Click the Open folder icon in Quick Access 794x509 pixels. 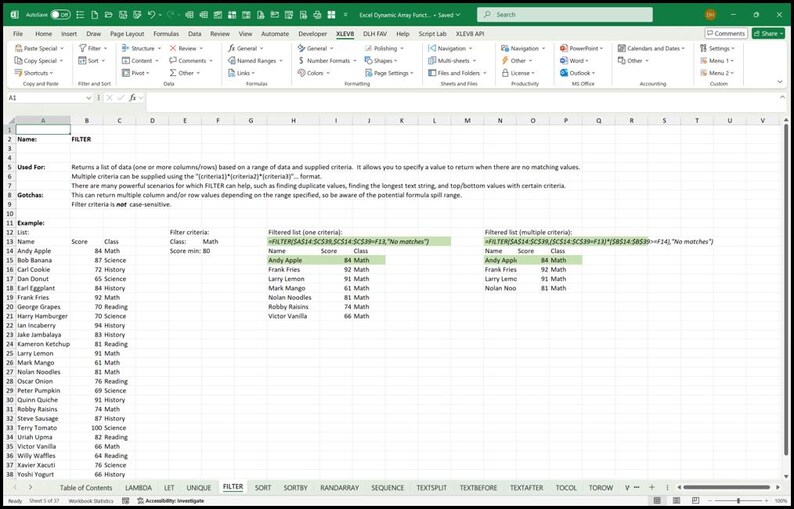click(108, 15)
